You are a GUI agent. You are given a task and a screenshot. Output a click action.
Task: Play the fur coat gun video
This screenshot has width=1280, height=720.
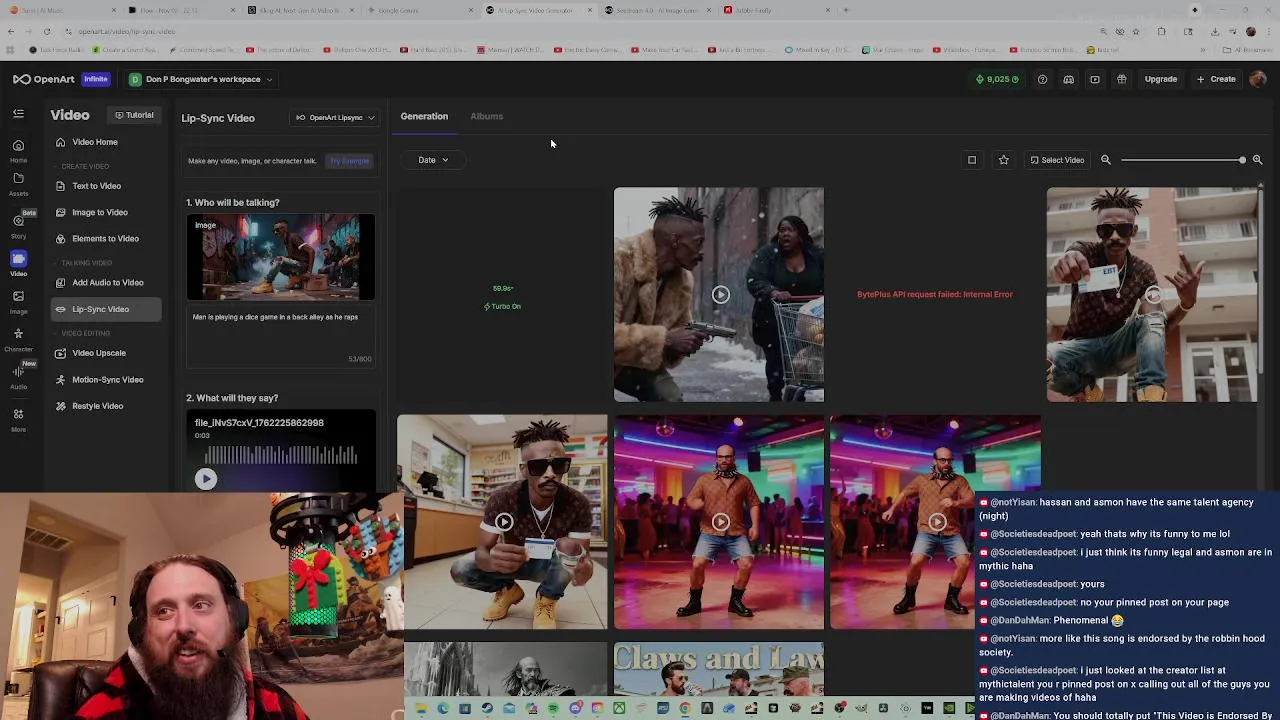(x=719, y=294)
